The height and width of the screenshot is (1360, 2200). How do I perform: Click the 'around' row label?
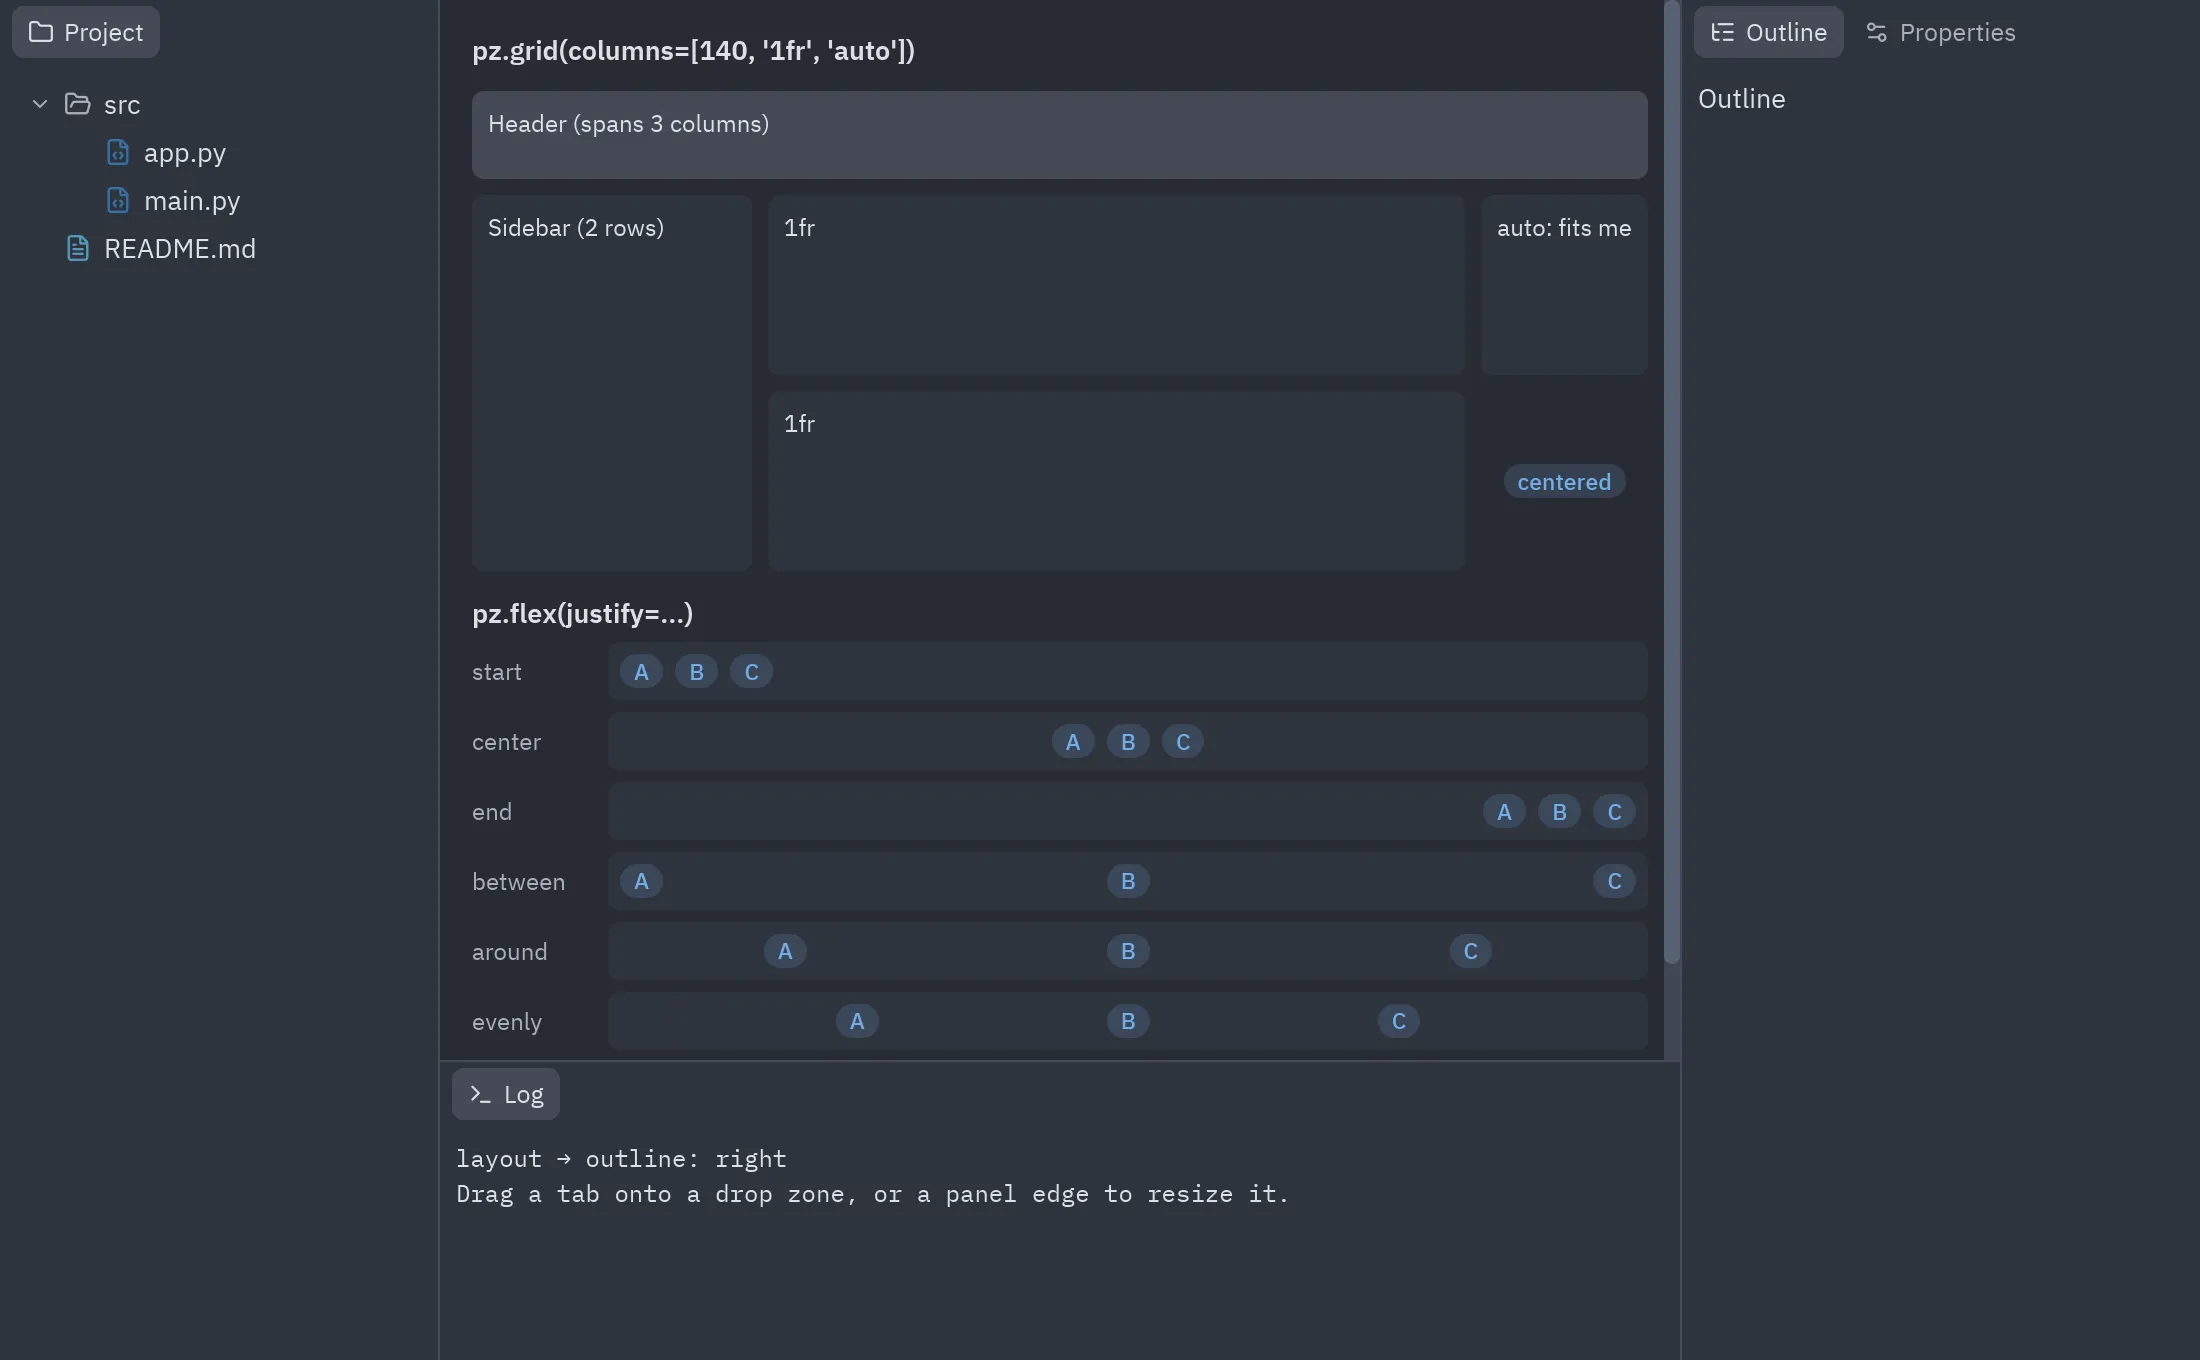pyautogui.click(x=509, y=951)
